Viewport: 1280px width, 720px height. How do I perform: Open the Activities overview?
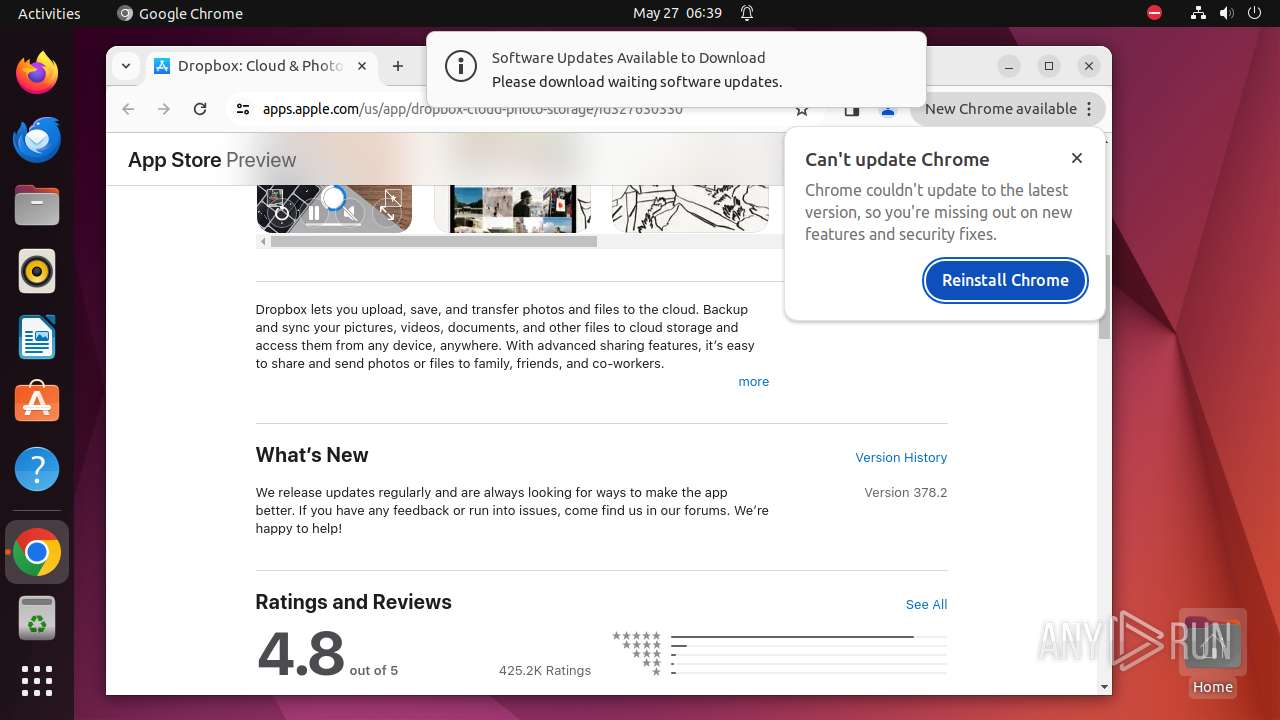coord(49,13)
